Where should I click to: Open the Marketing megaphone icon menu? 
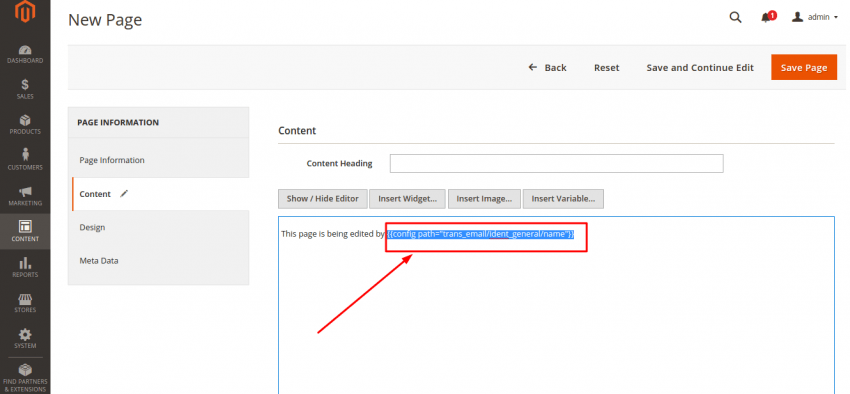25,192
